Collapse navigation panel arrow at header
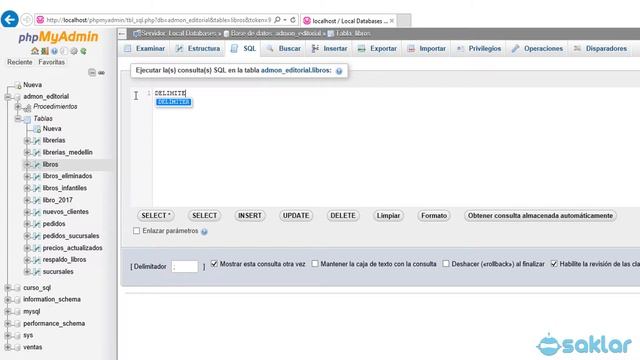640x360 pixels. [122, 34]
